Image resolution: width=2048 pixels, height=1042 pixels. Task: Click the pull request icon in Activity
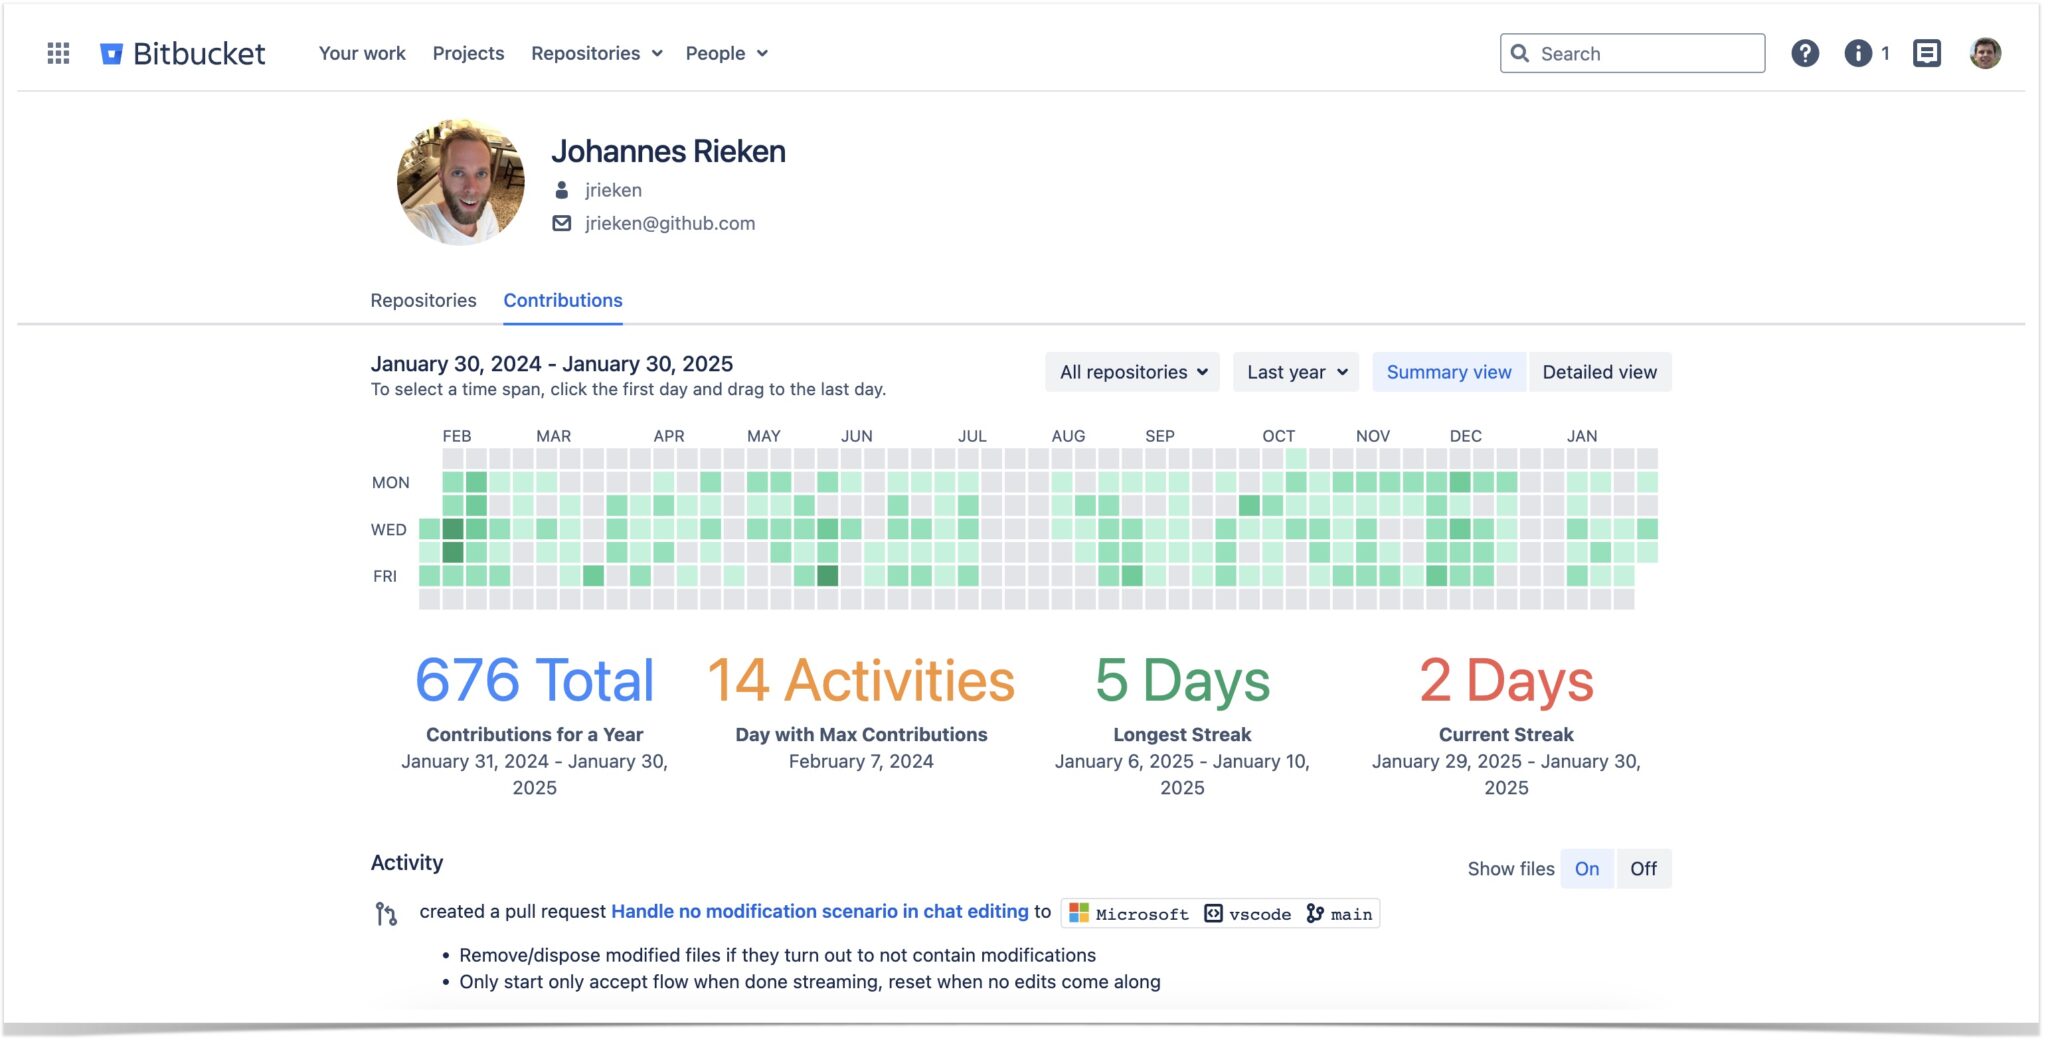pyautogui.click(x=386, y=912)
